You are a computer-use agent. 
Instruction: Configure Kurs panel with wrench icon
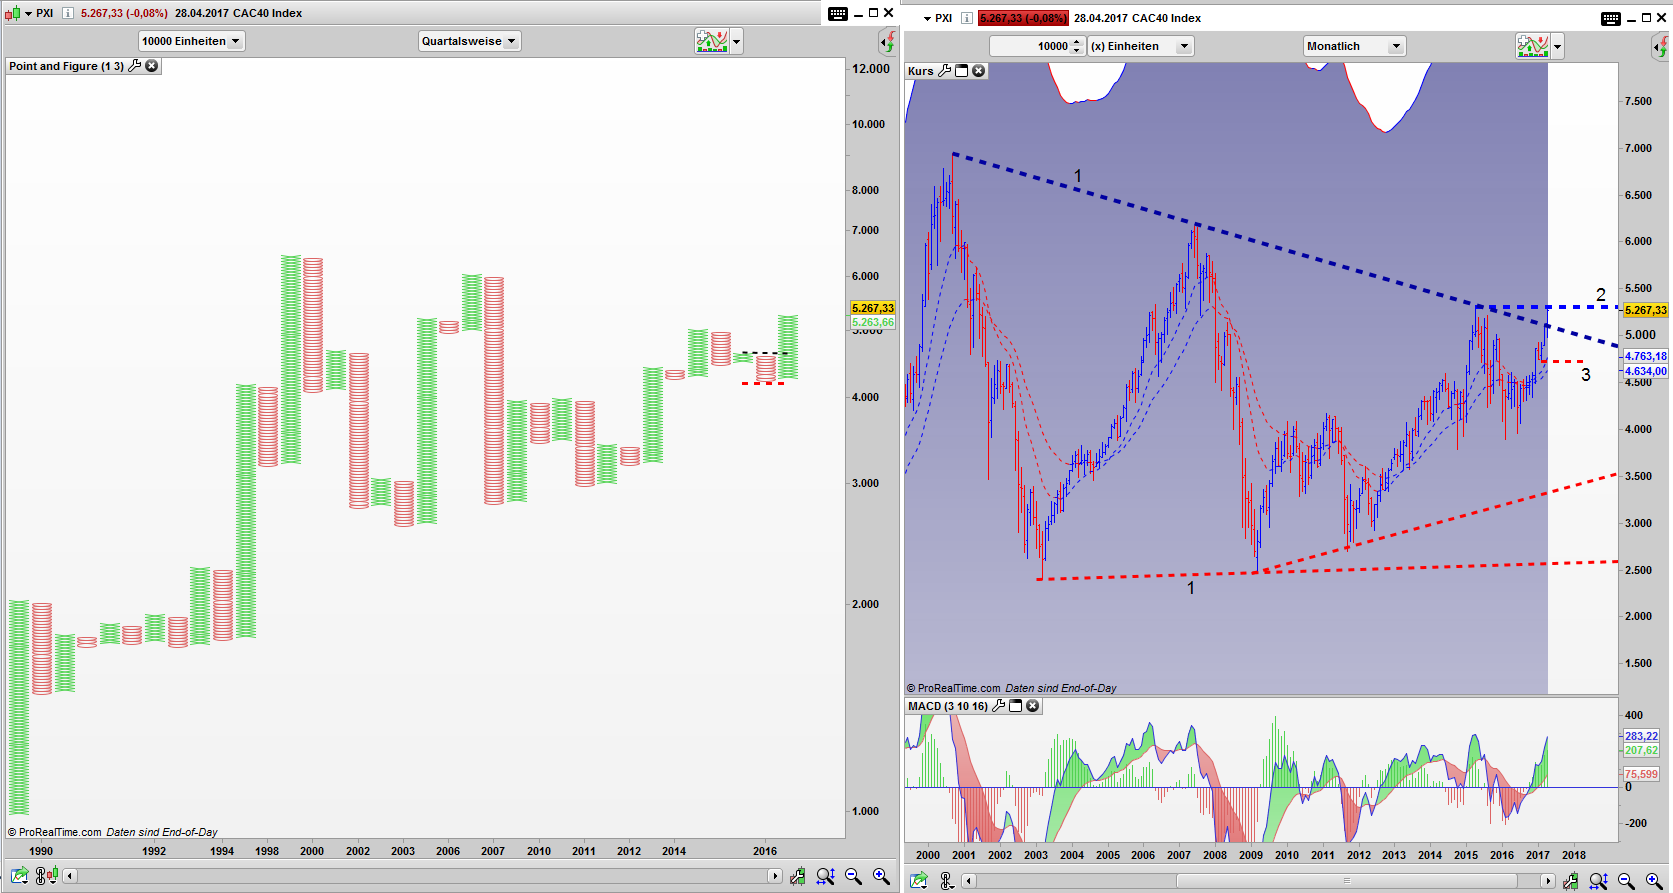pos(944,71)
